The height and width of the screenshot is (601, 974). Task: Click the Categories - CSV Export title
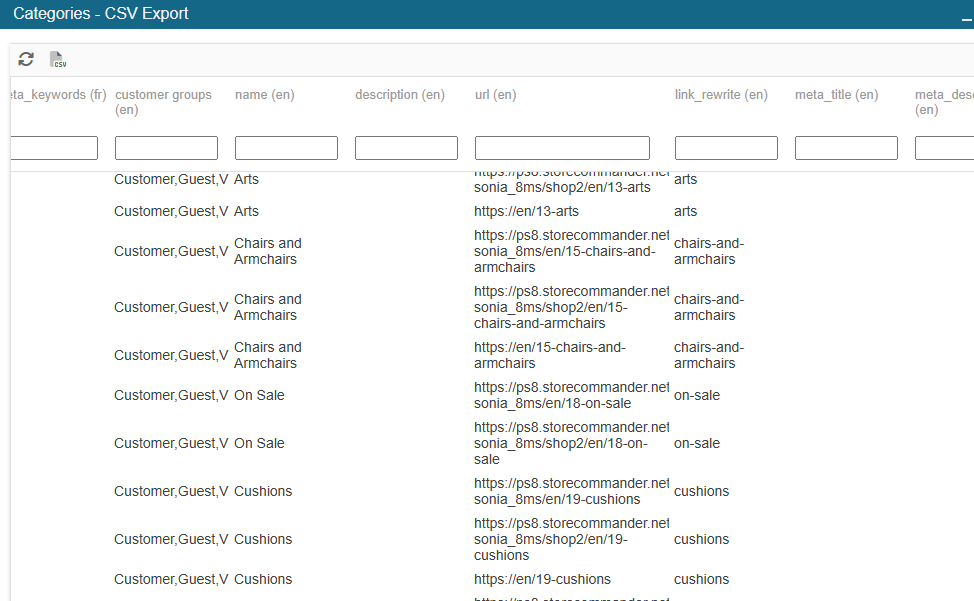[x=101, y=14]
